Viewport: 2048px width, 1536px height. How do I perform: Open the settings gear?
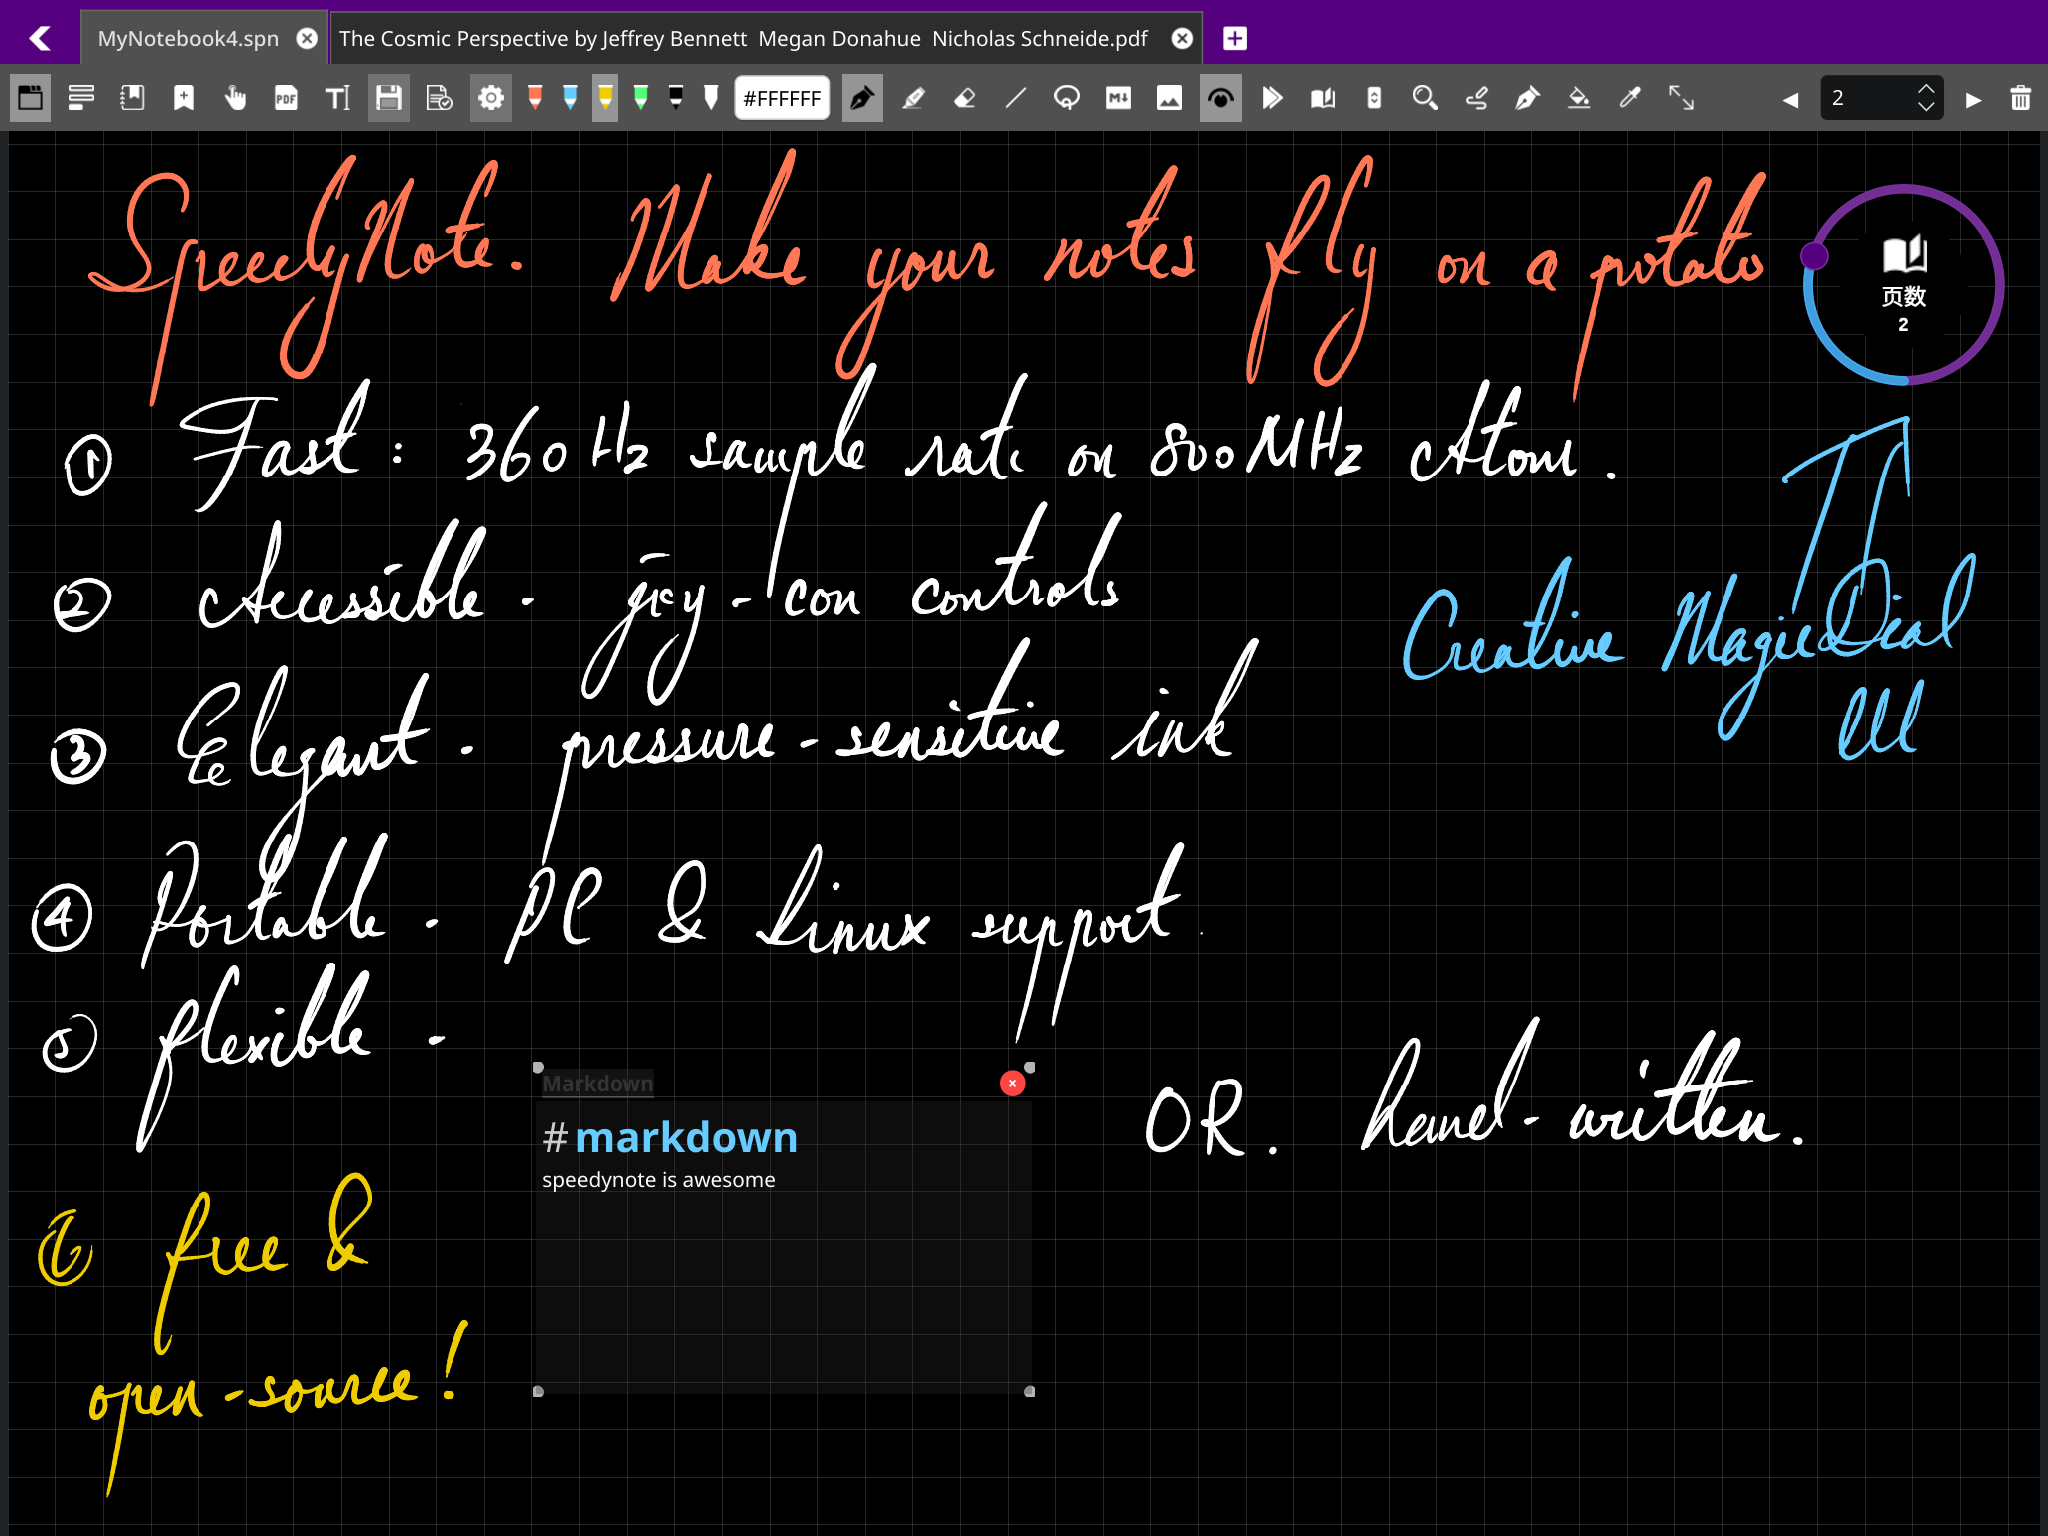tap(490, 97)
